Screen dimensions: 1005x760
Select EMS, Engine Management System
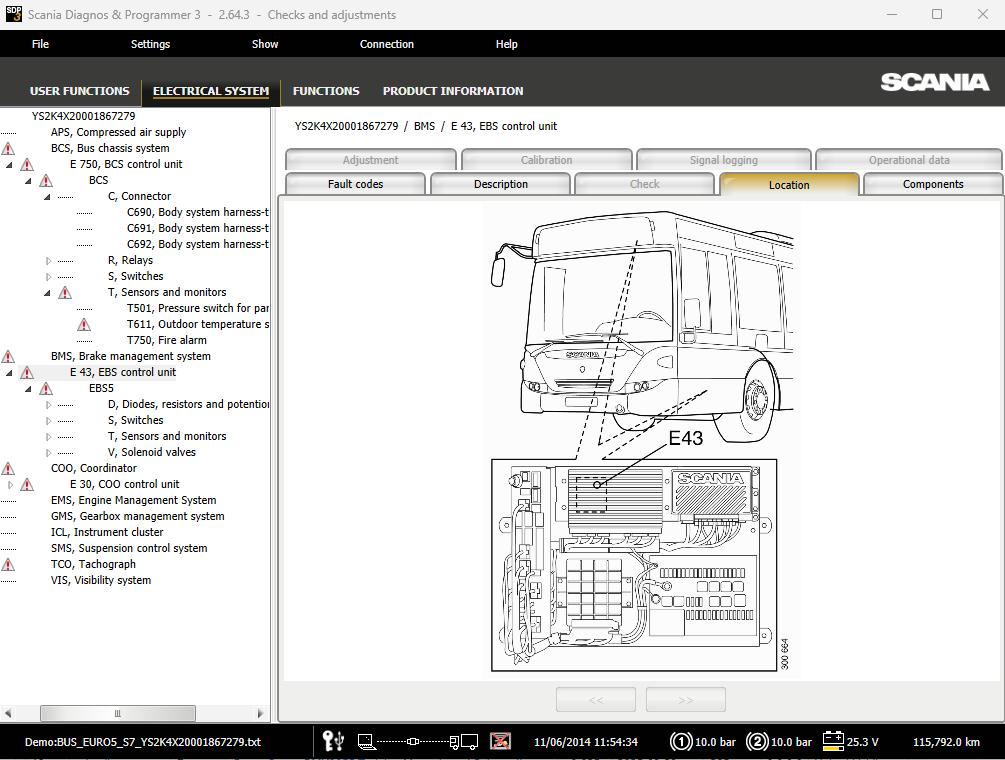(133, 500)
